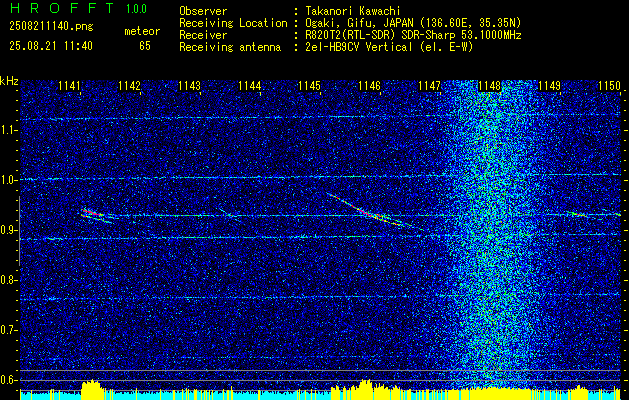Click location text Ogaki, Gifu, JAPAN

tap(359, 23)
